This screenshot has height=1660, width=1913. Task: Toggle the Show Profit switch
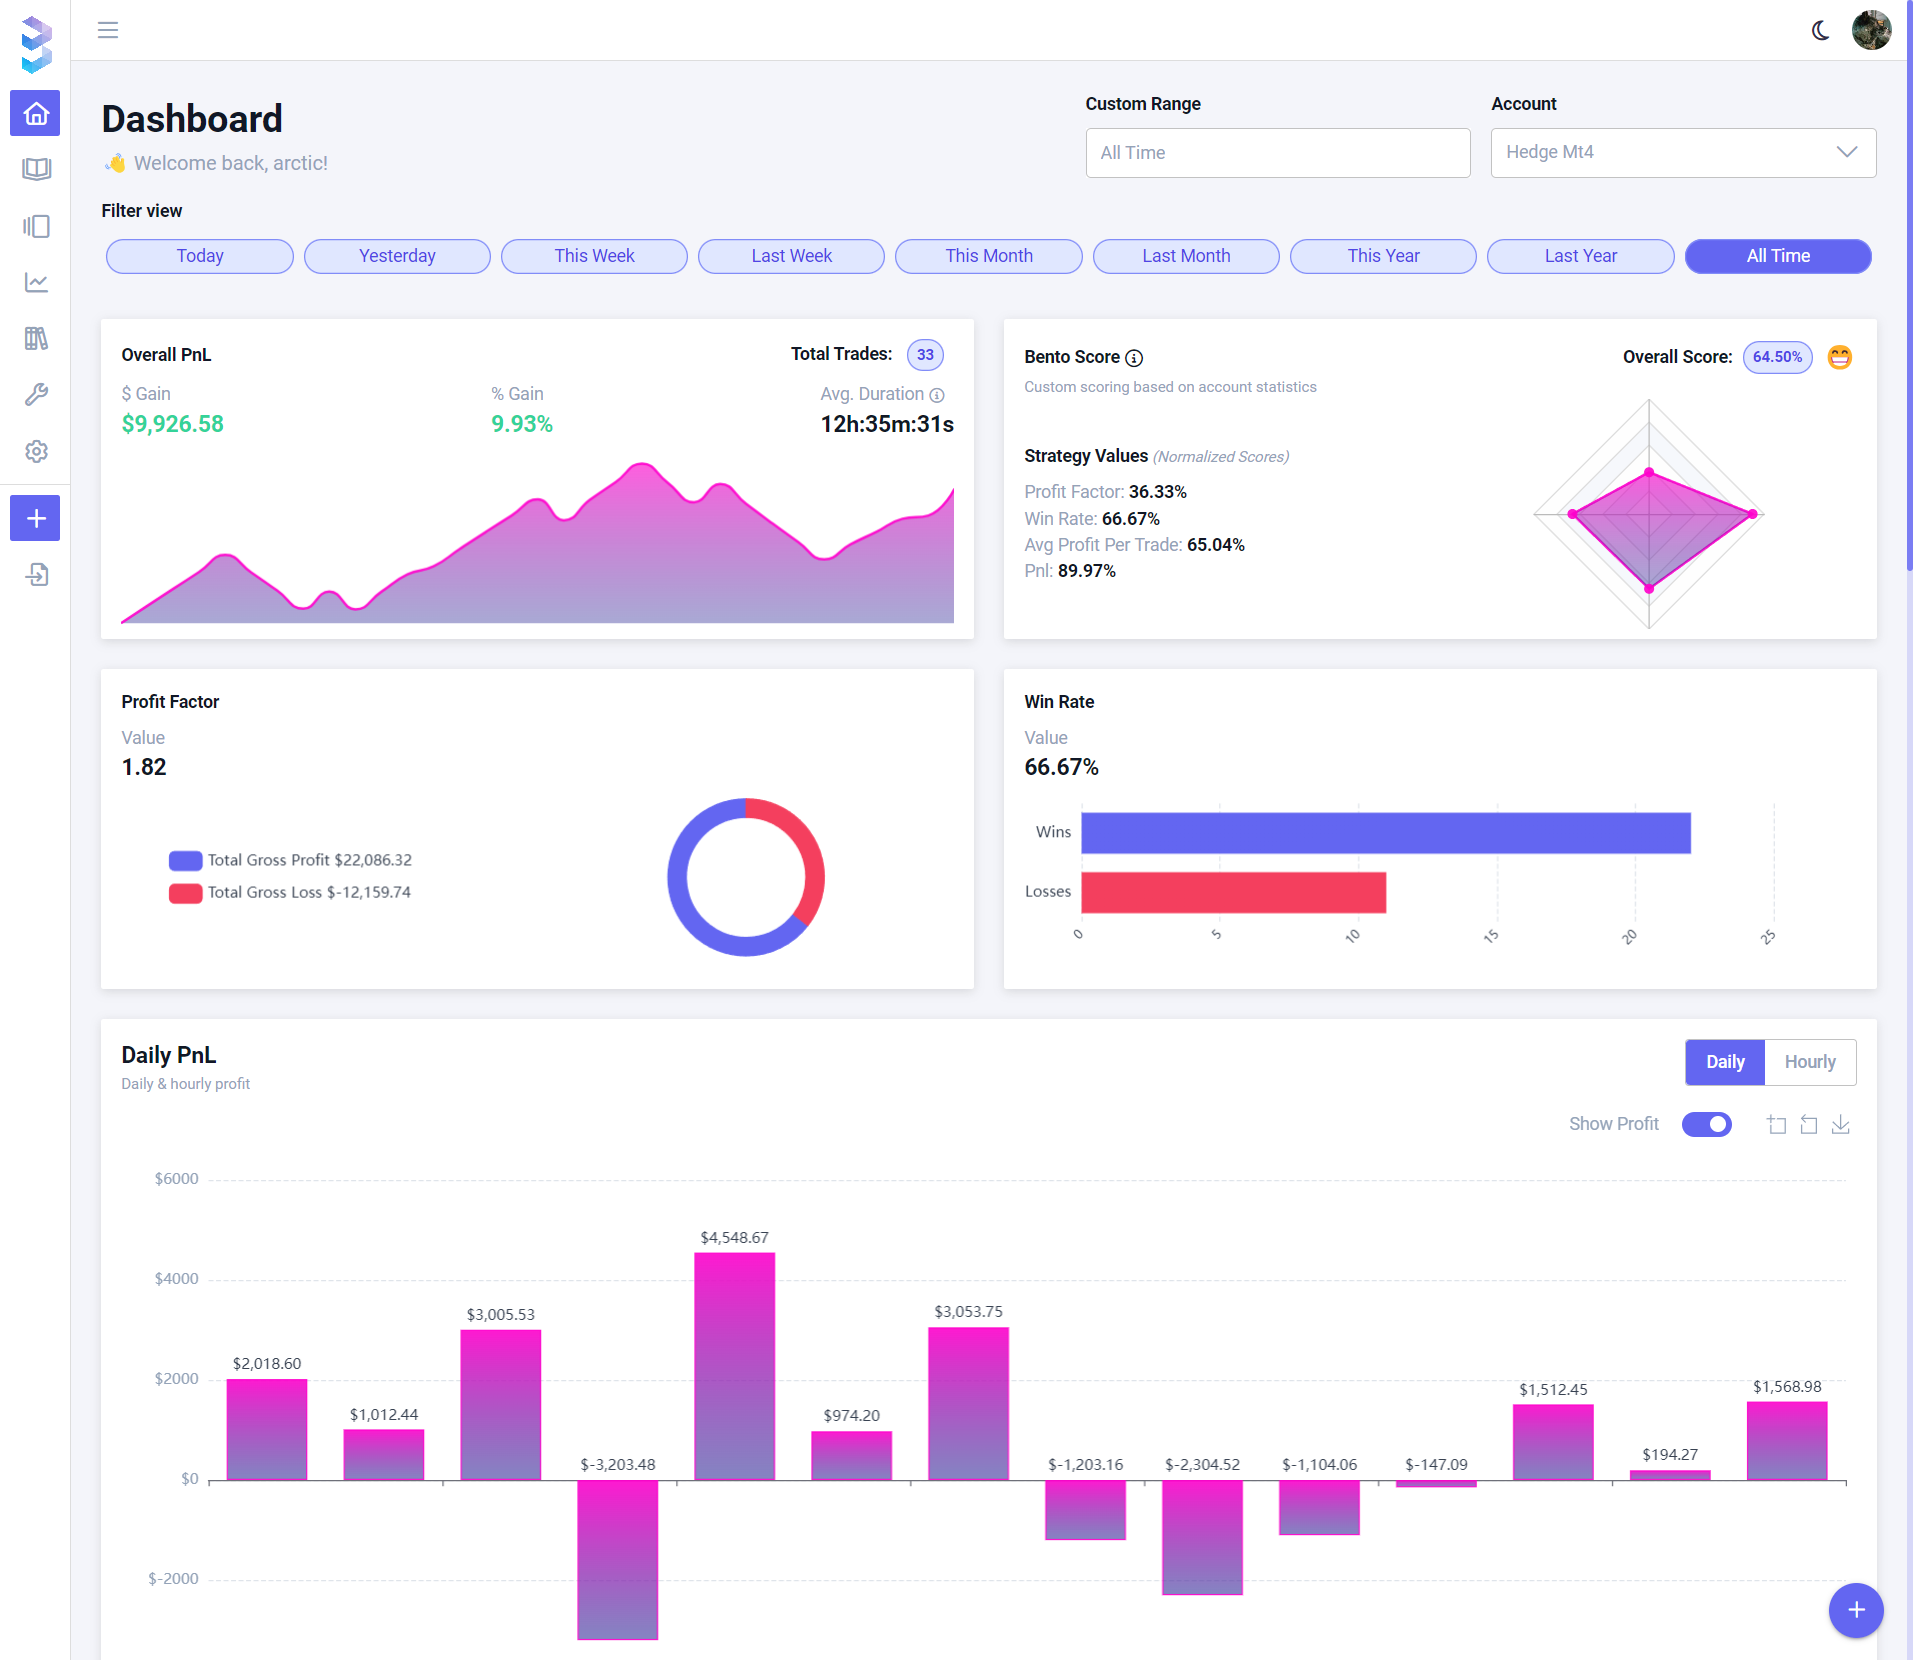point(1706,1124)
